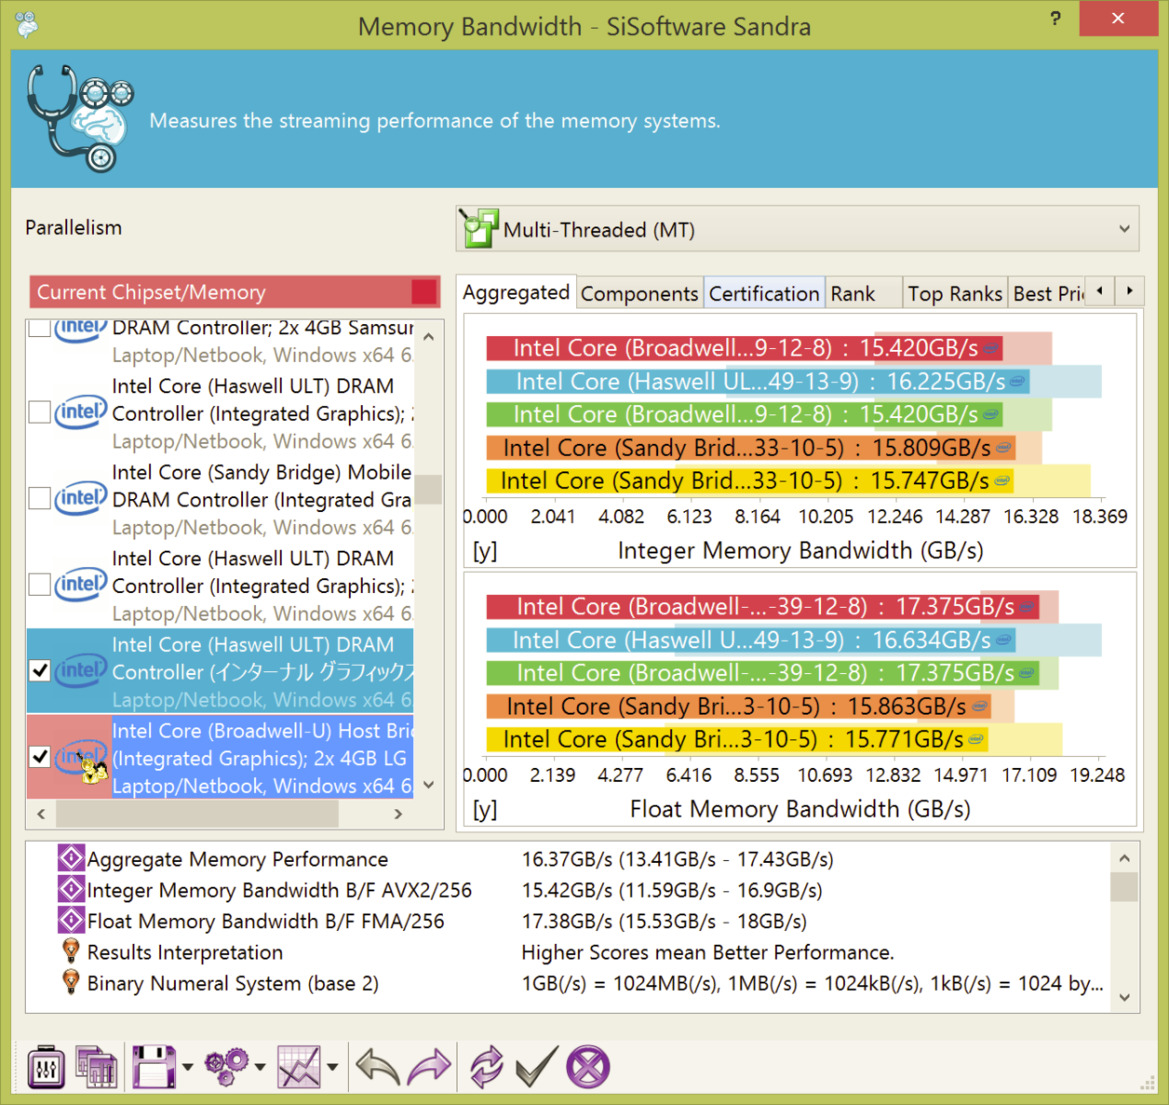Toggle checkbox for DRAM Controller 2x 4GB Samsung
Viewport: 1169px width, 1105px height.
[x=40, y=328]
